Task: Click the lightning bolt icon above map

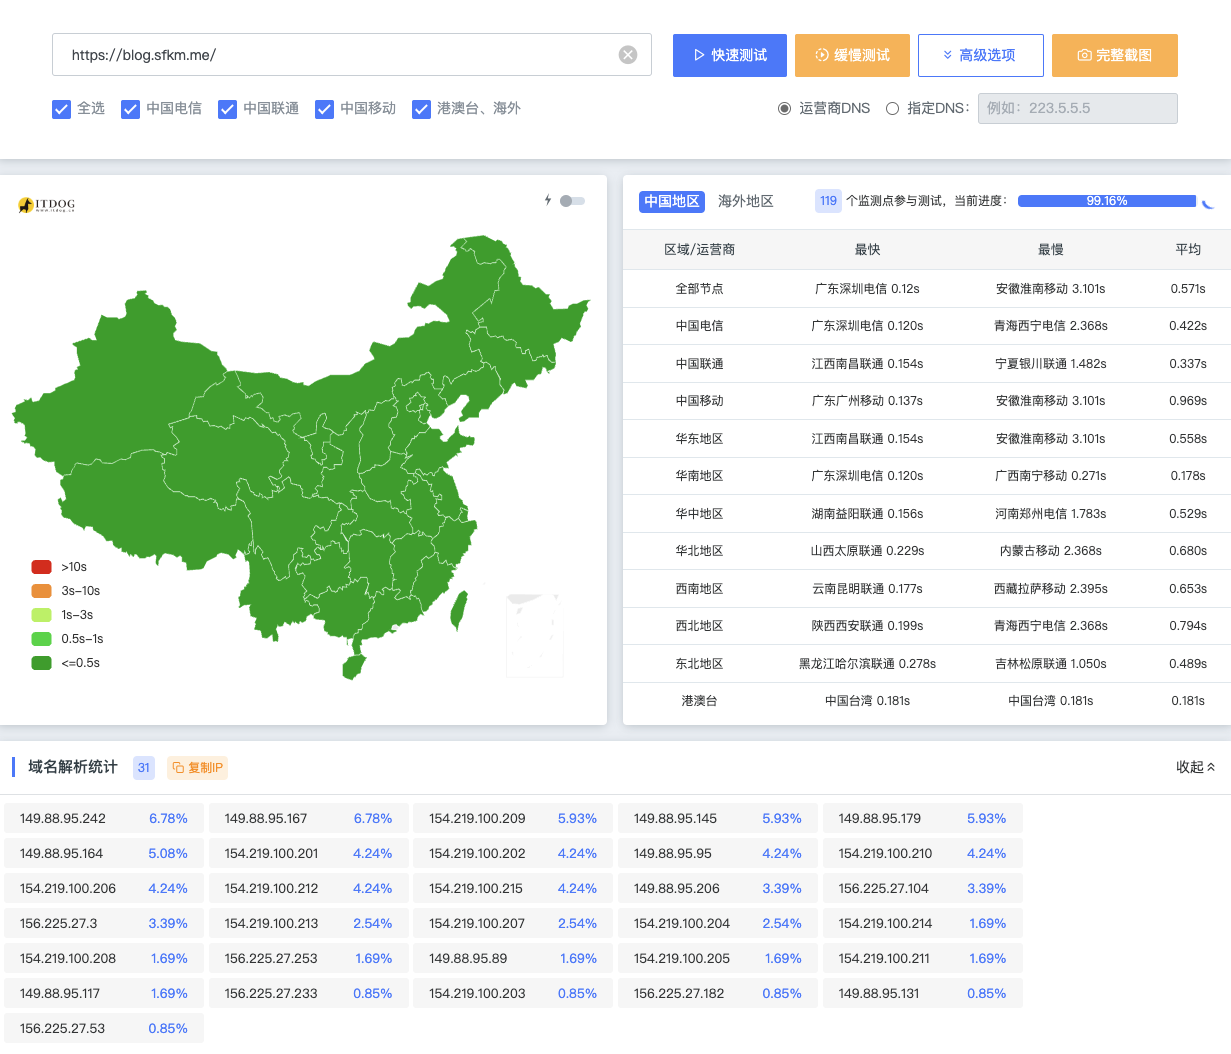Action: (548, 200)
